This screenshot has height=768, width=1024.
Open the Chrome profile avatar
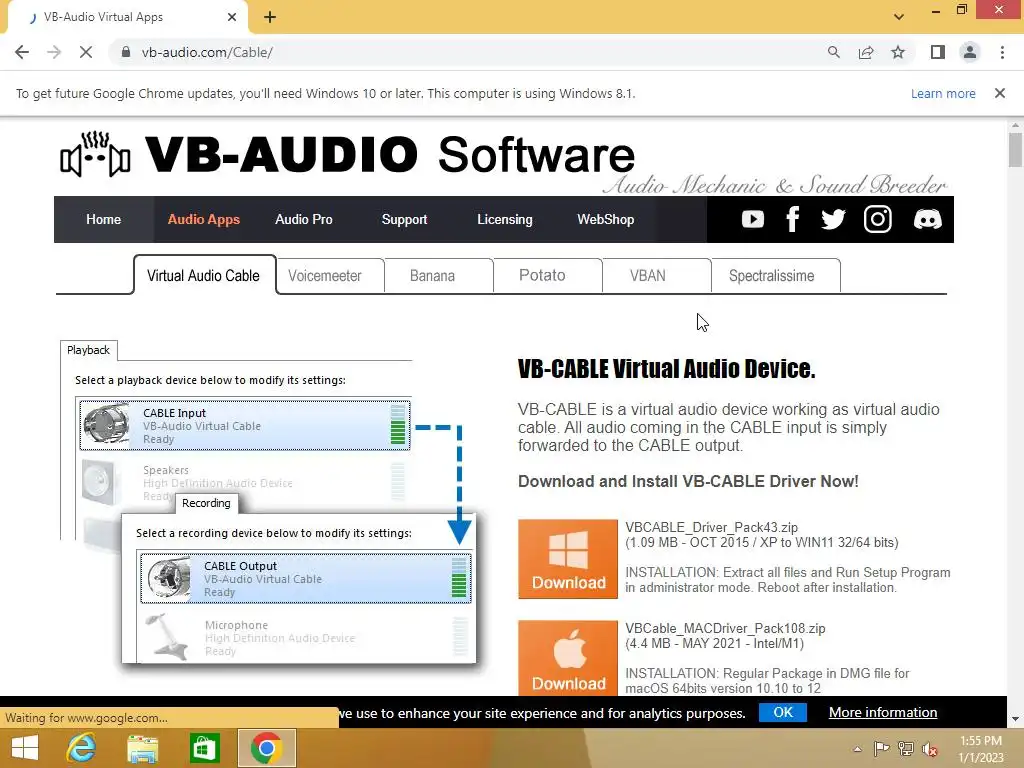(x=970, y=52)
